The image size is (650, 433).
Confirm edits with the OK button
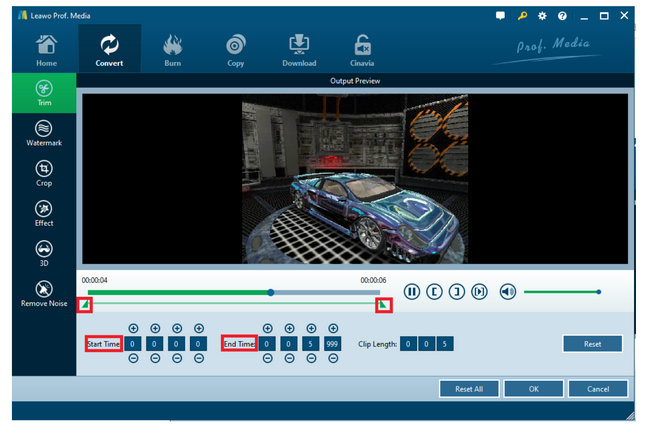[533, 389]
